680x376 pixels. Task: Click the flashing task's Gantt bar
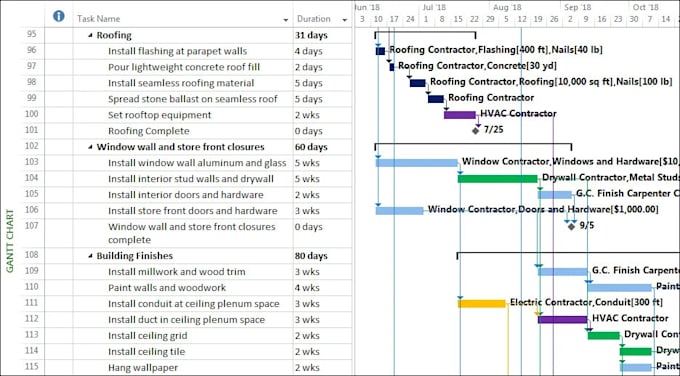pyautogui.click(x=380, y=51)
